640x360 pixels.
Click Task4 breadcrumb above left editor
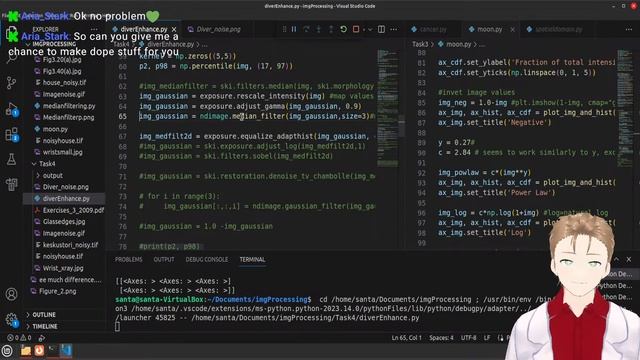(x=121, y=44)
